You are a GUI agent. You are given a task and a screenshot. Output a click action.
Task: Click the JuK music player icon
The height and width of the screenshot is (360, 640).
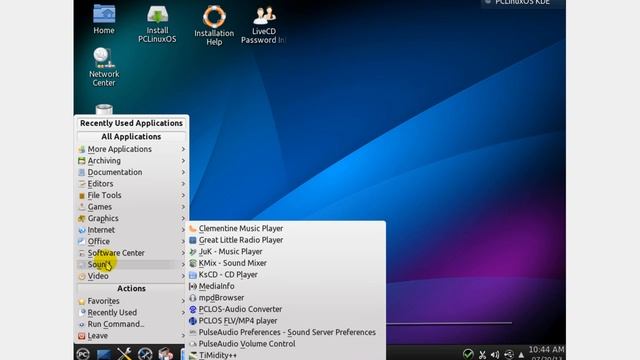point(193,252)
